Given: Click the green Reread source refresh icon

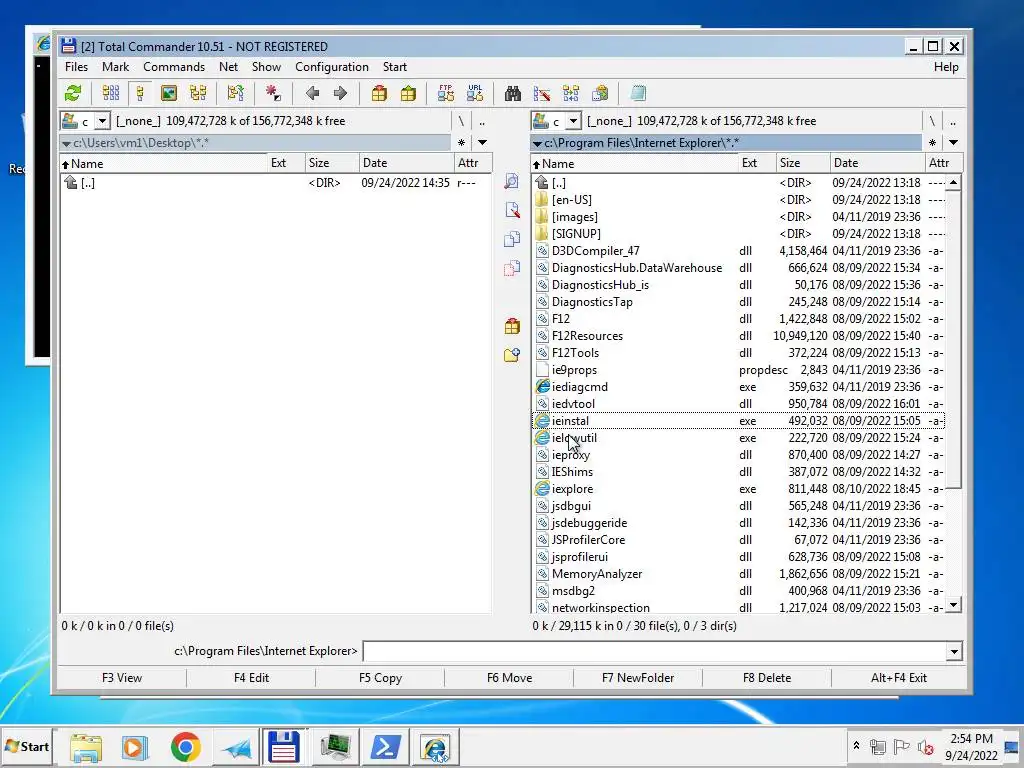Looking at the screenshot, I should [x=73, y=93].
